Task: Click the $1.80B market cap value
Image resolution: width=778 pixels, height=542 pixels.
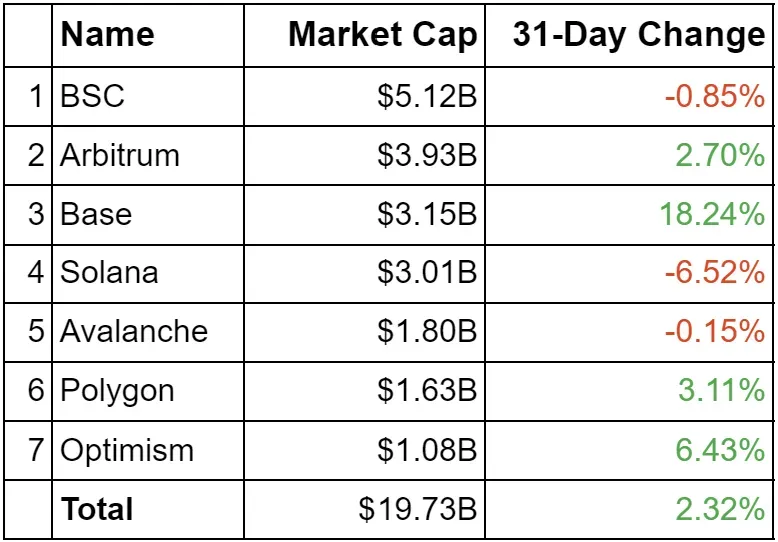Action: click(x=427, y=331)
